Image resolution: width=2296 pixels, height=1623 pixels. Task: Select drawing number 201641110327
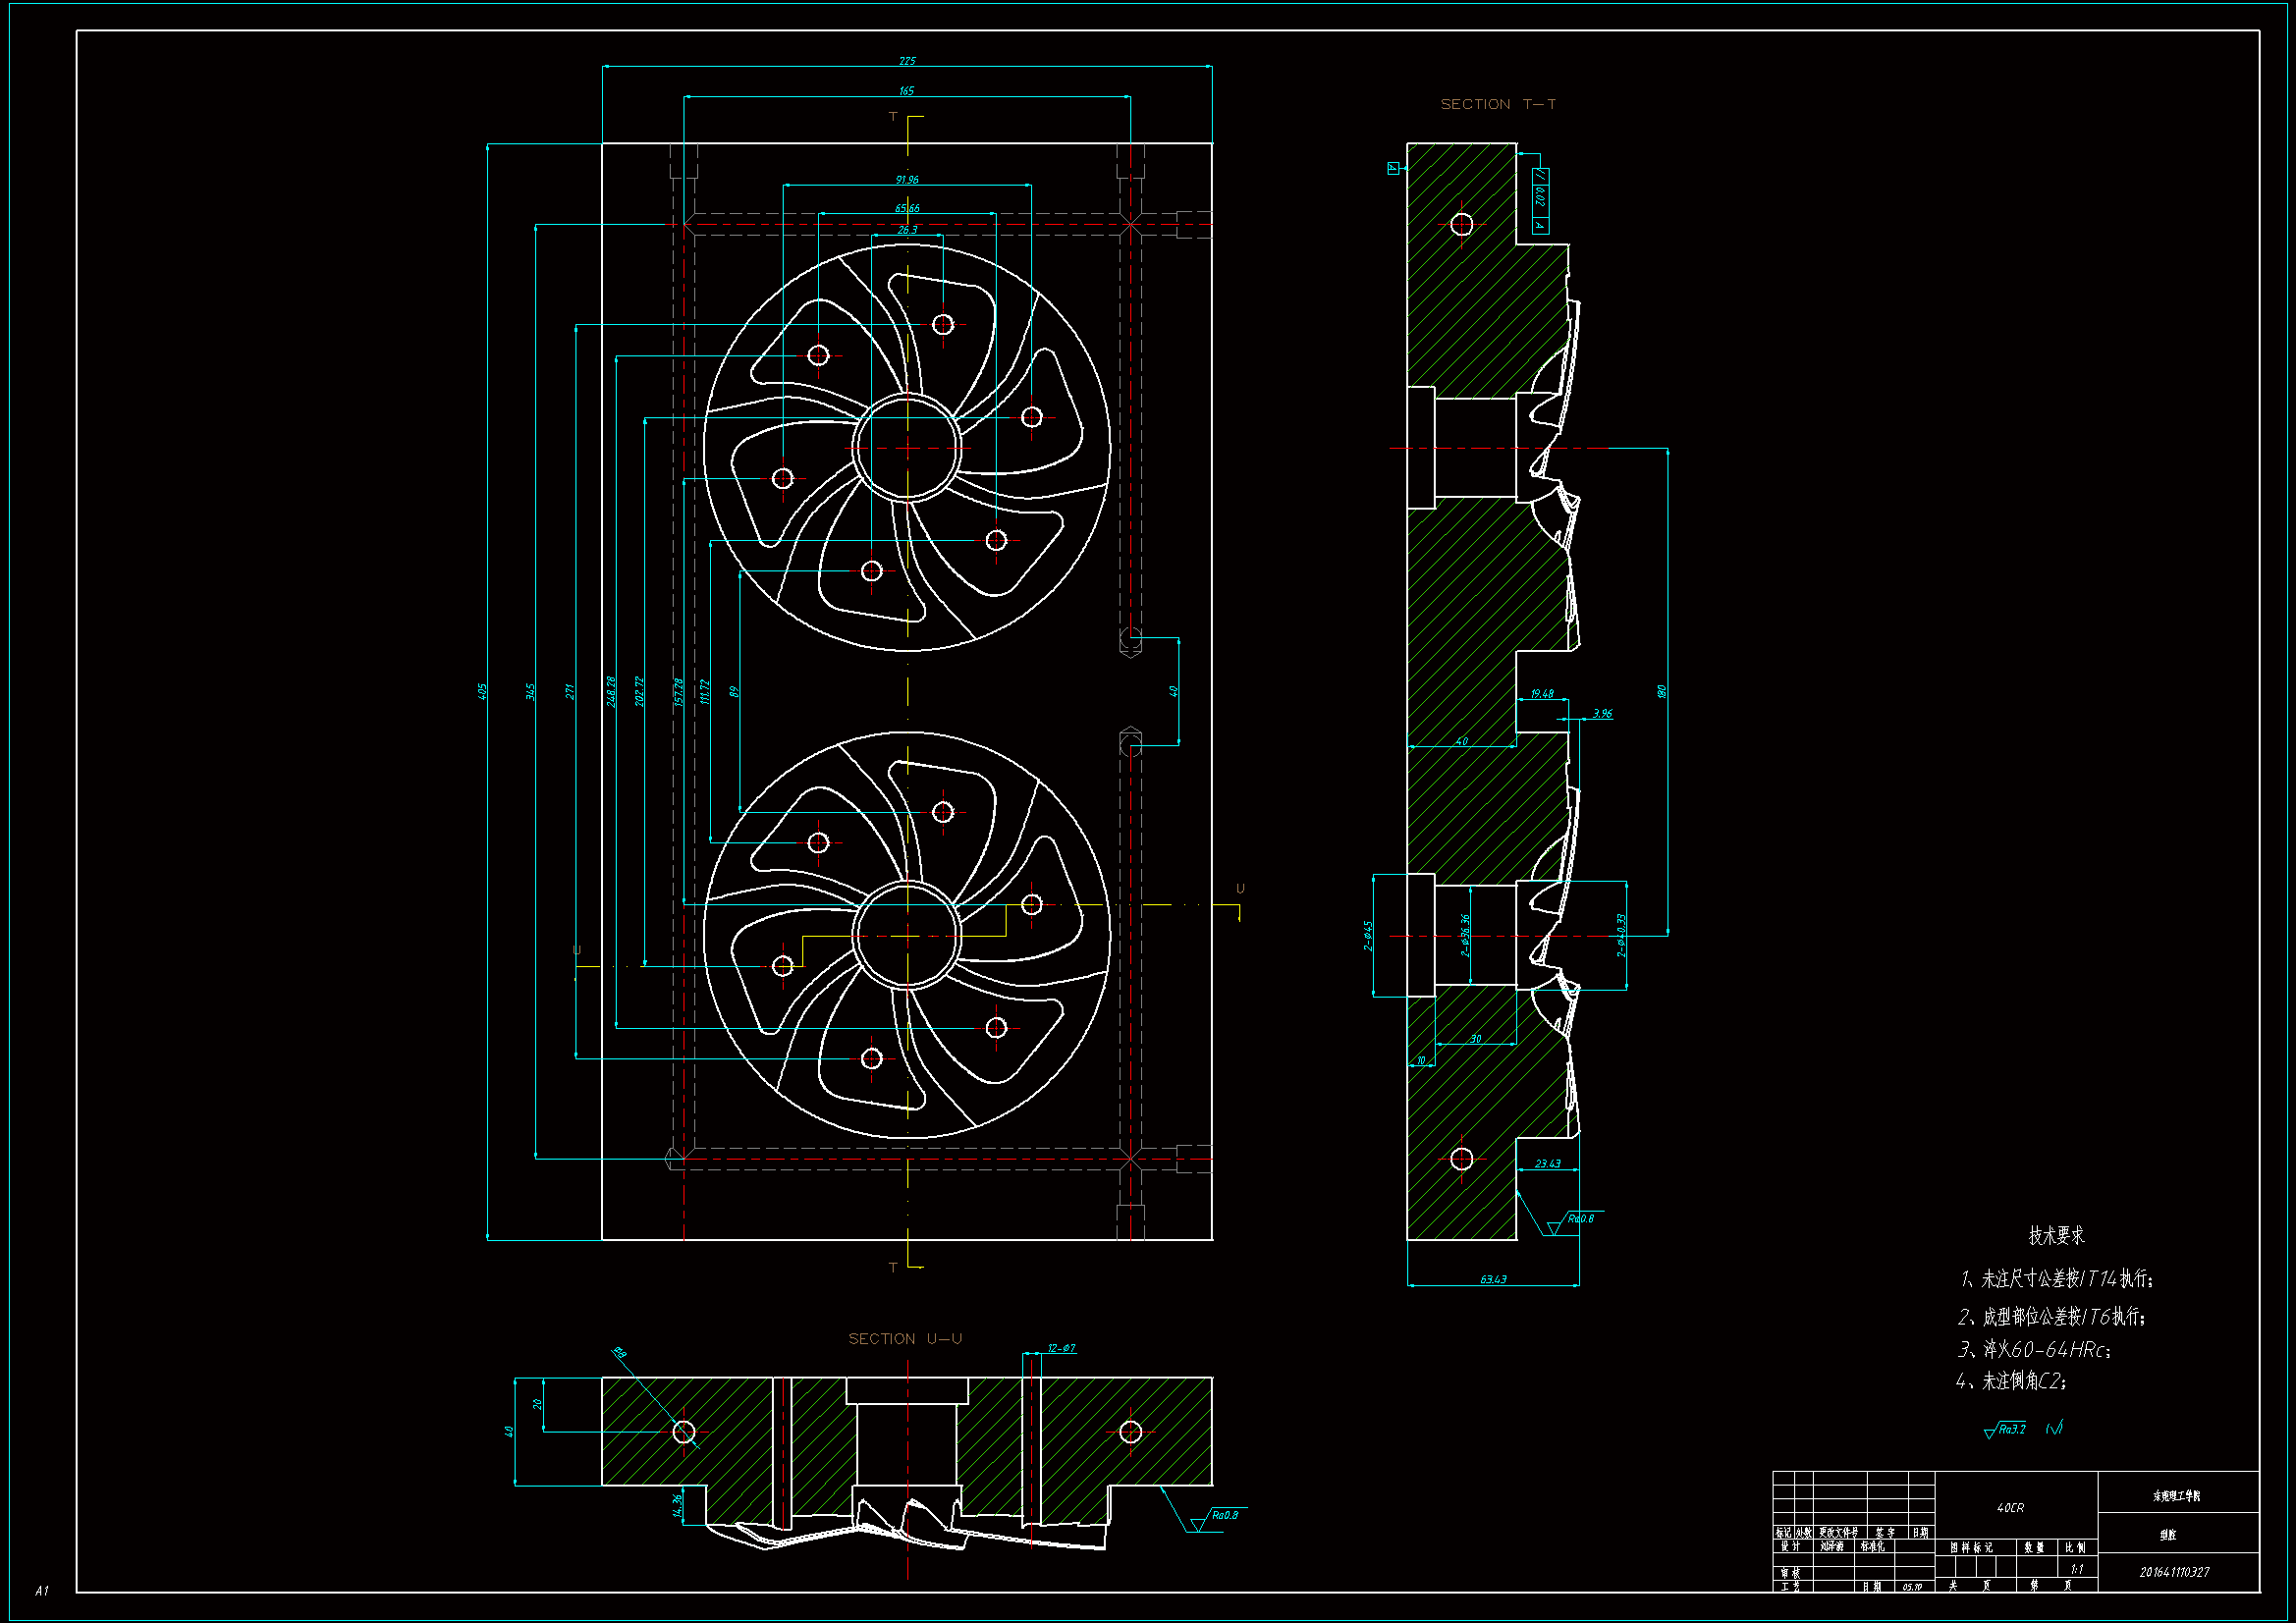click(x=2174, y=1573)
